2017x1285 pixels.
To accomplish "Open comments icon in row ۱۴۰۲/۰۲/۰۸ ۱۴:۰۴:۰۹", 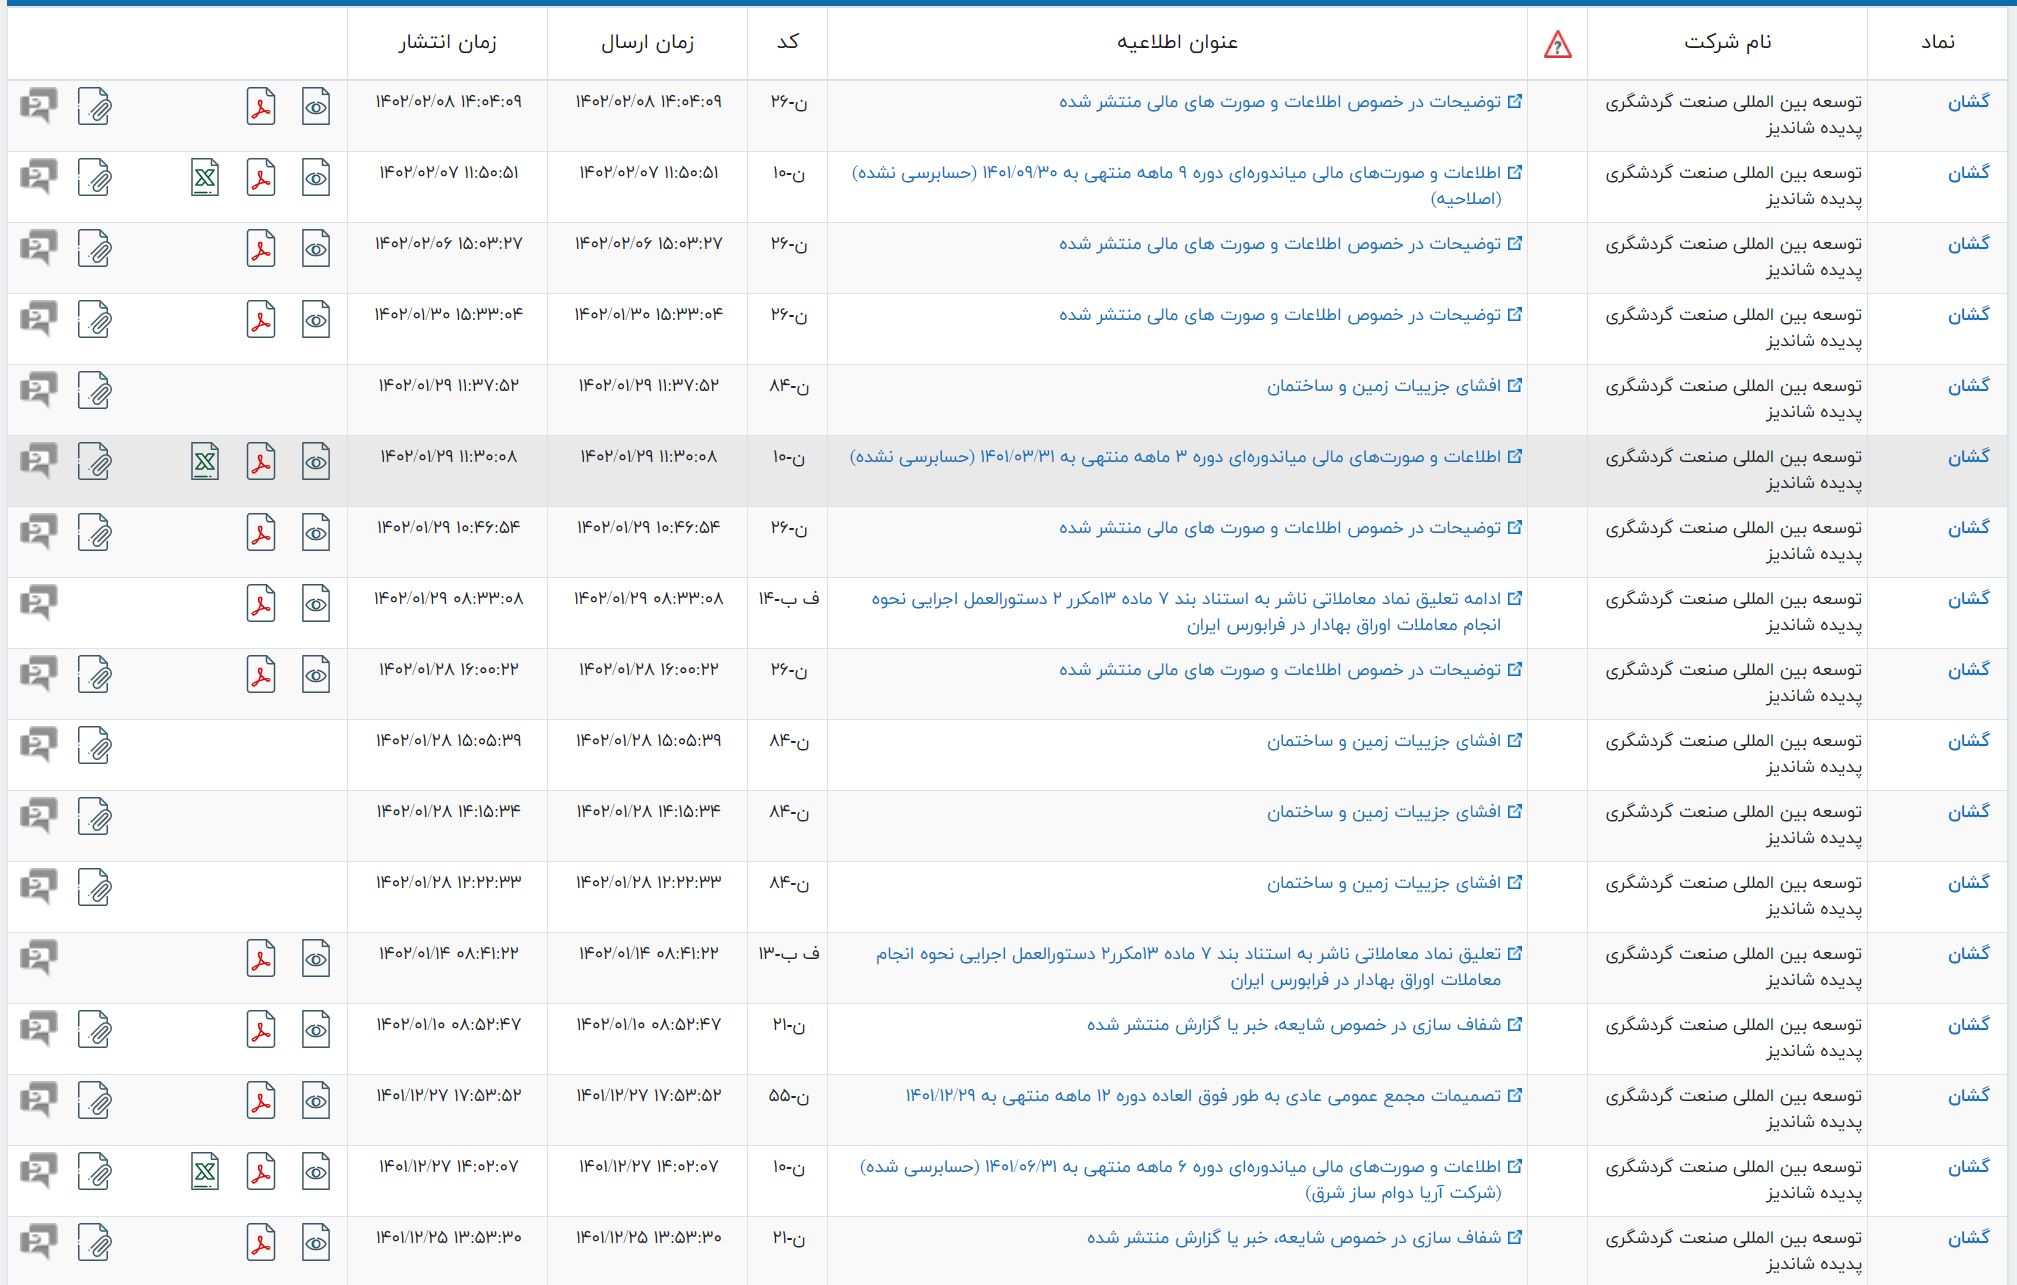I will (39, 105).
